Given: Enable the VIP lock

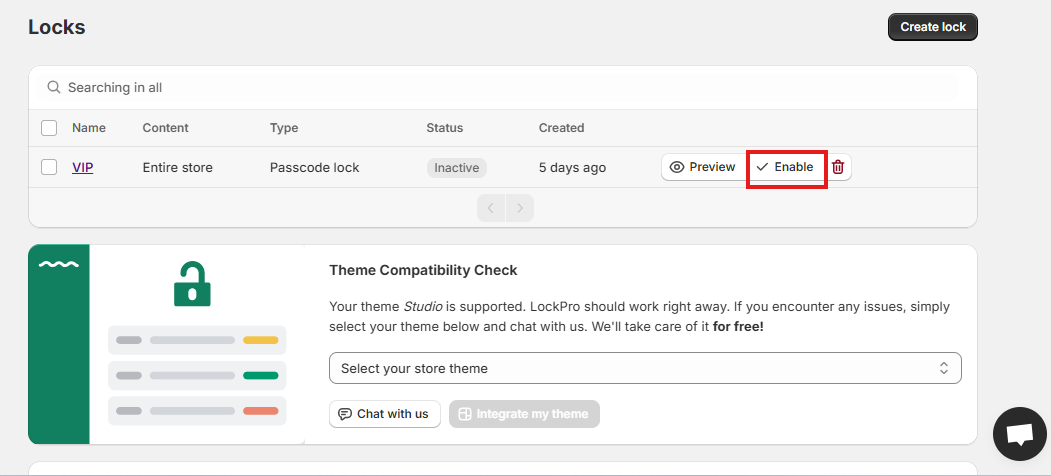Looking at the screenshot, I should [785, 167].
